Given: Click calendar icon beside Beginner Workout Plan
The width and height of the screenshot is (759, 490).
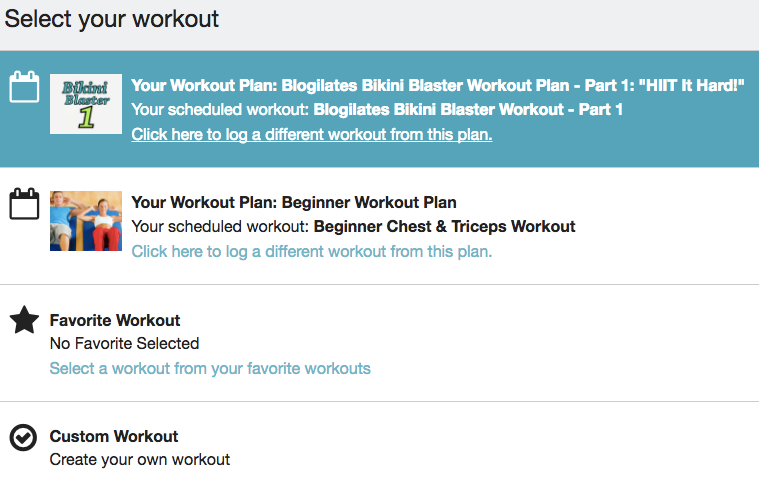Looking at the screenshot, I should [x=23, y=204].
